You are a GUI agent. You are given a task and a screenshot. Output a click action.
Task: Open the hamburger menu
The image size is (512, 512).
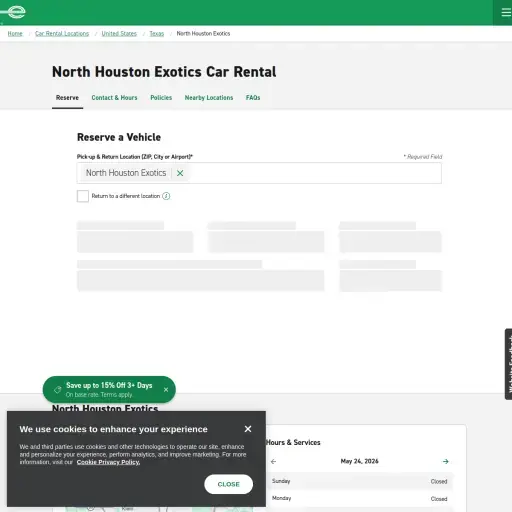506,12
